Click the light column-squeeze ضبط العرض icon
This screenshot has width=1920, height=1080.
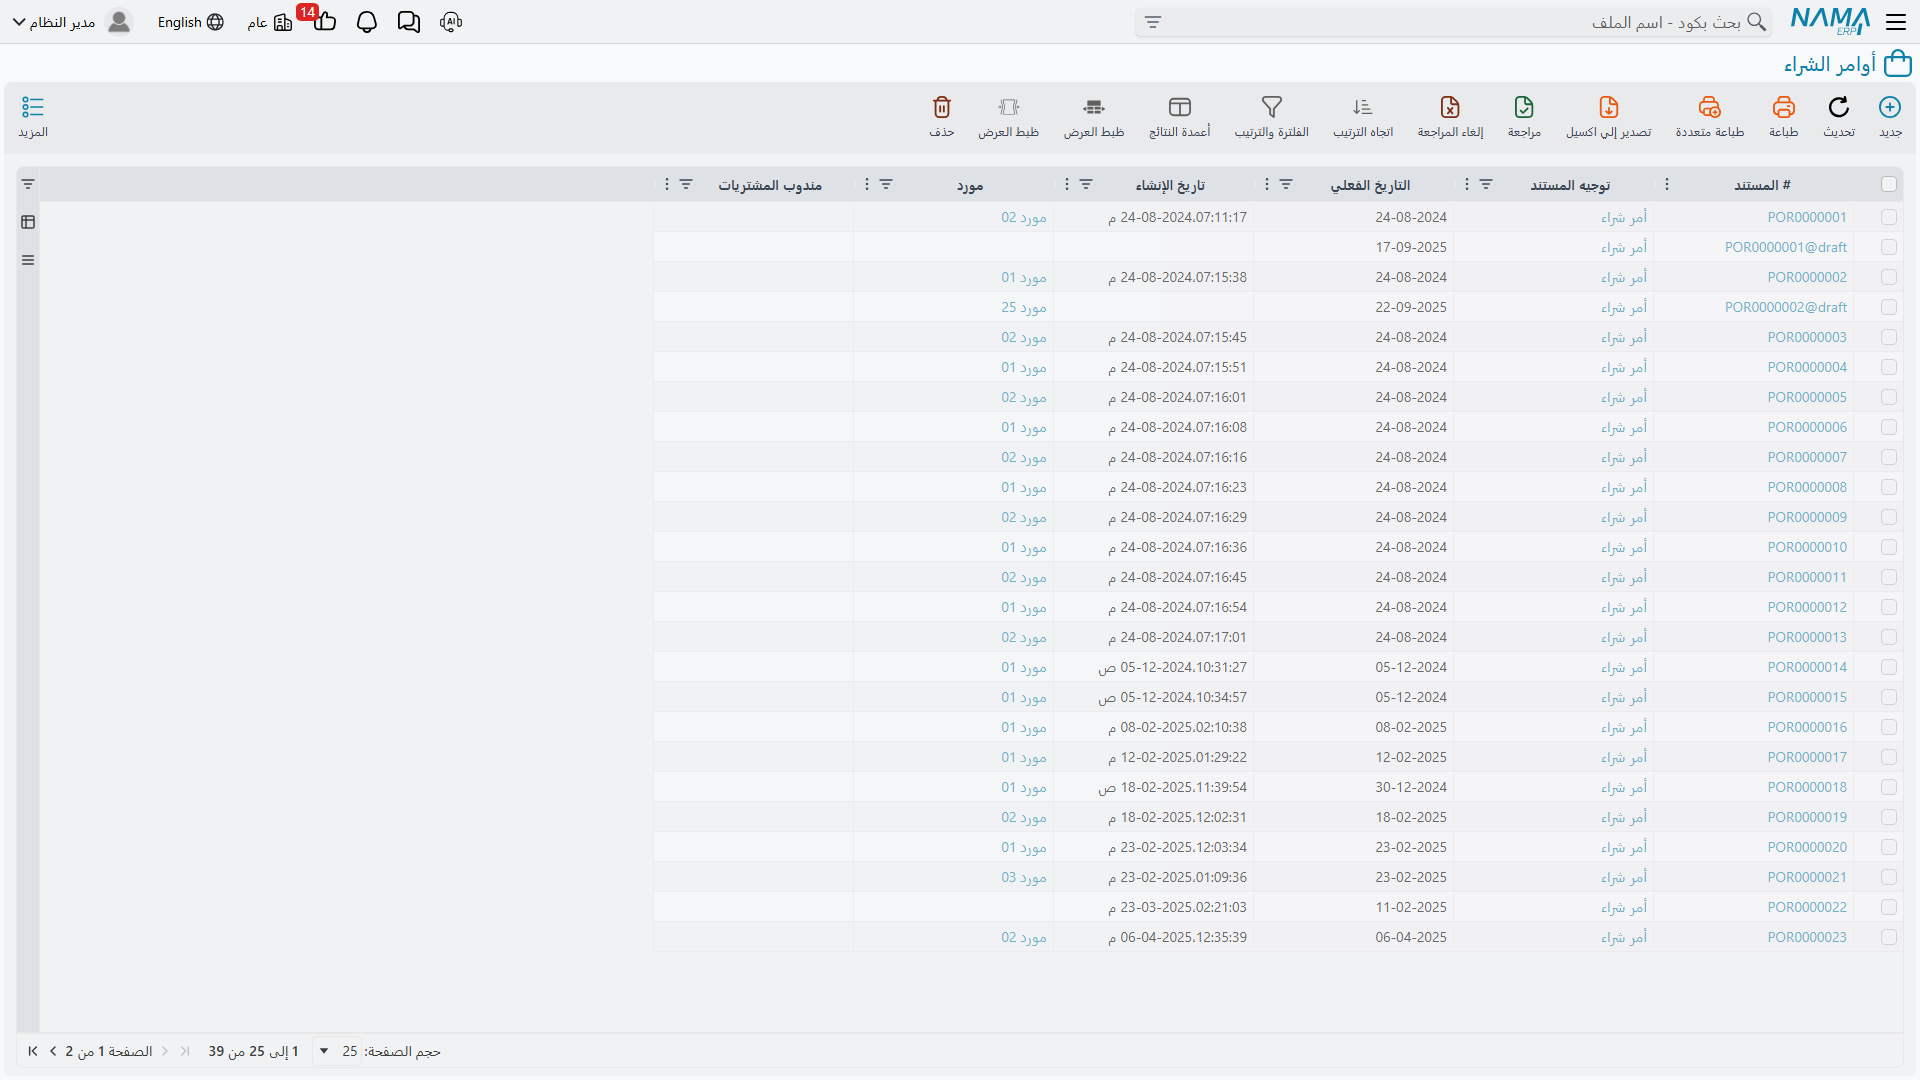[1008, 107]
